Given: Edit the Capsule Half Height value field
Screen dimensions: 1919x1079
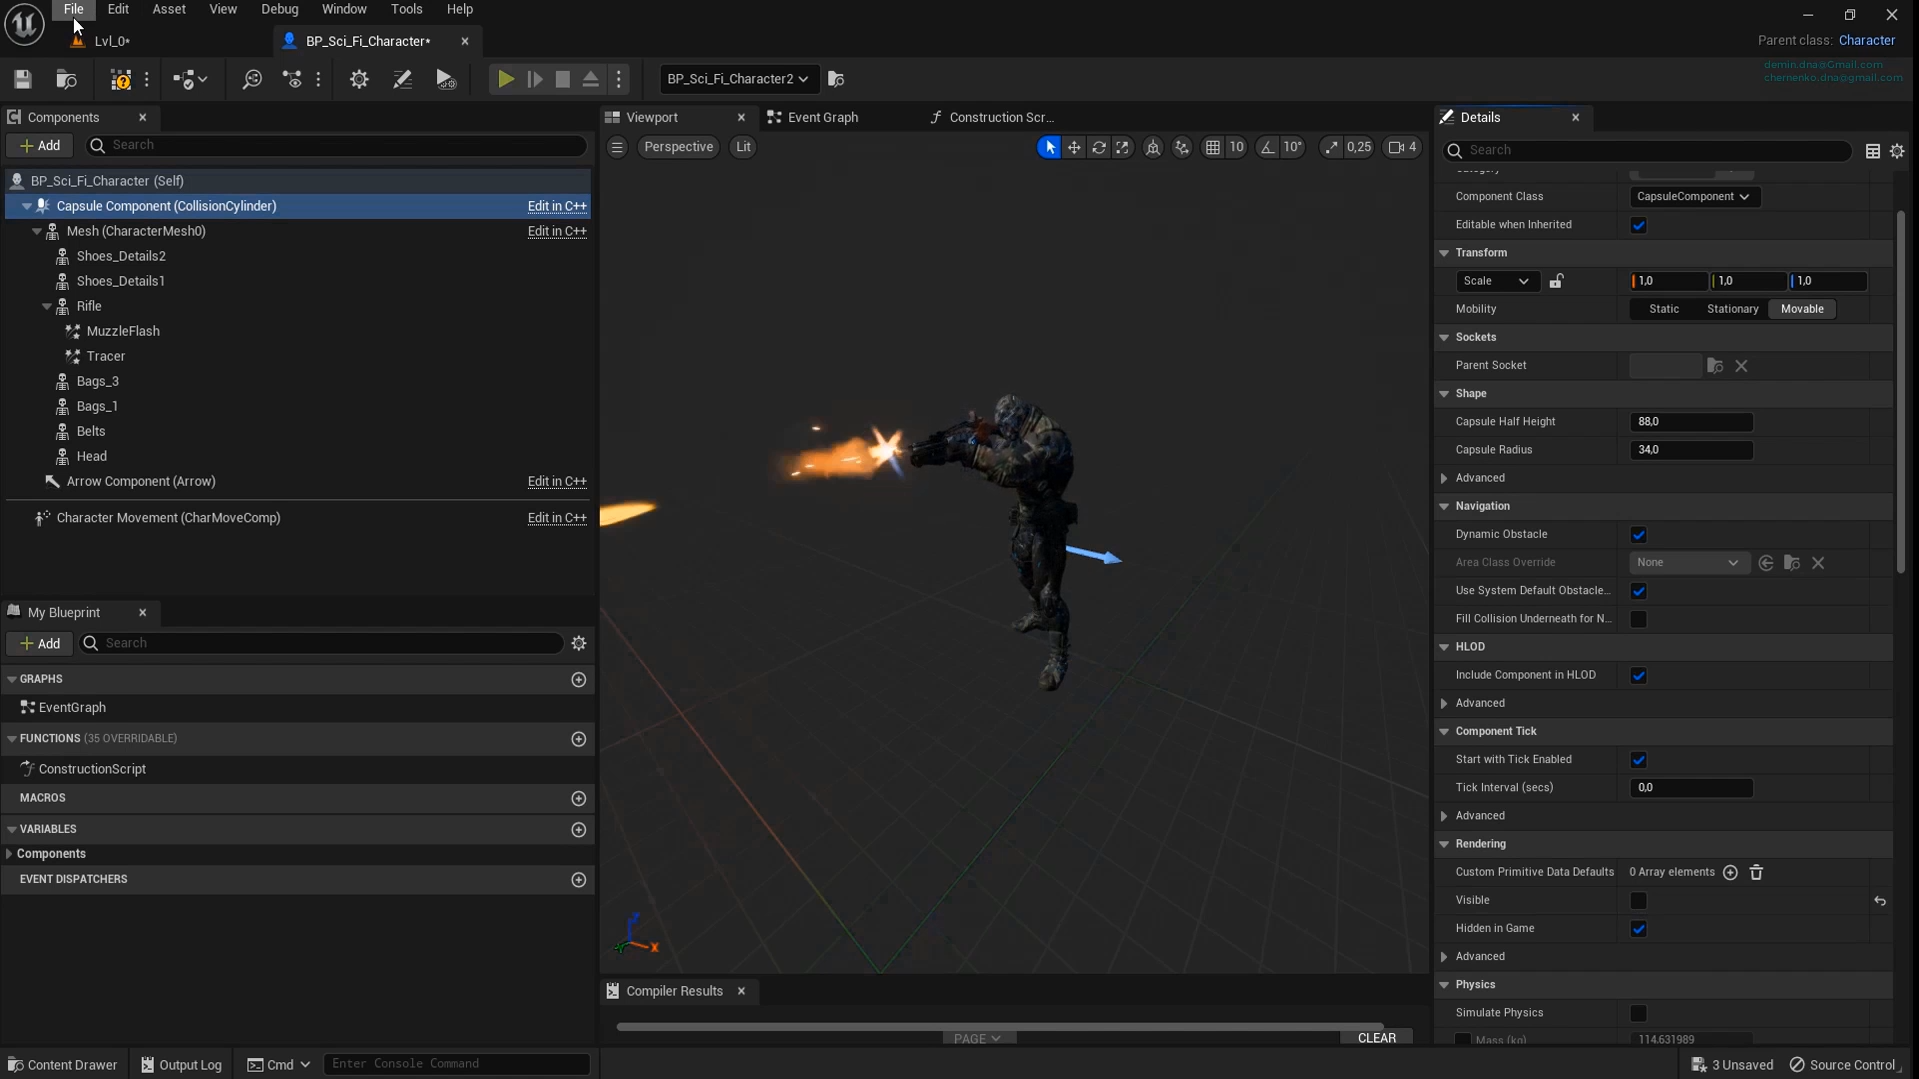Looking at the screenshot, I should (1691, 422).
